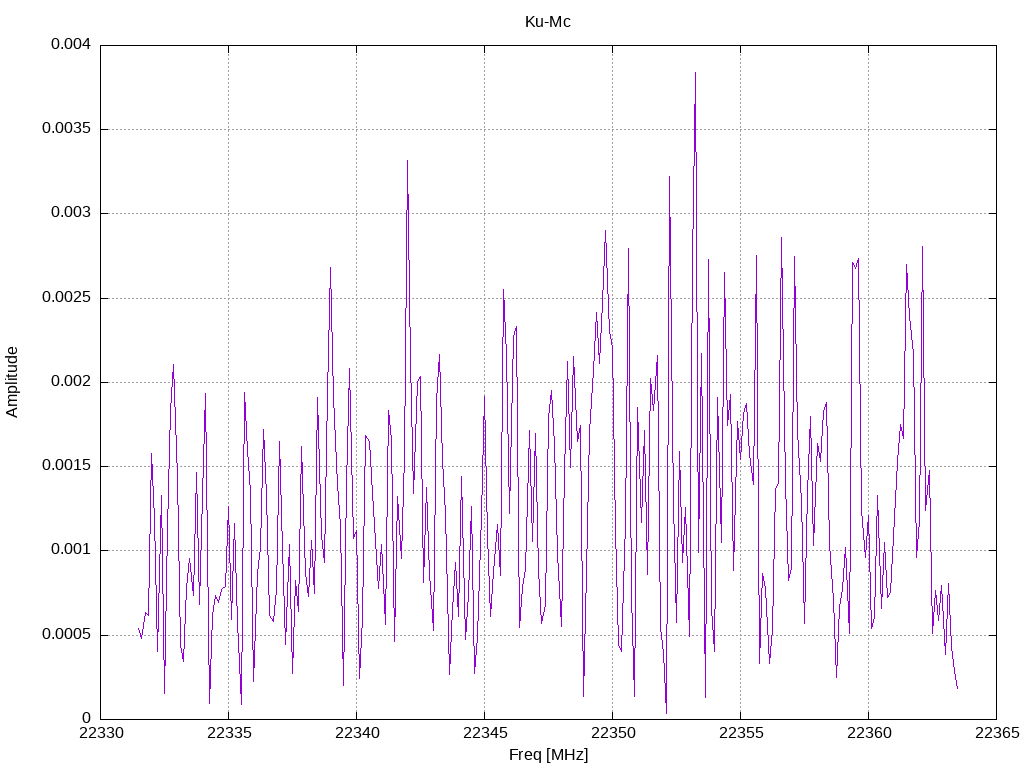The height and width of the screenshot is (768, 1024).
Task: Click the y-axis tick label 0.004
Action: coord(71,44)
